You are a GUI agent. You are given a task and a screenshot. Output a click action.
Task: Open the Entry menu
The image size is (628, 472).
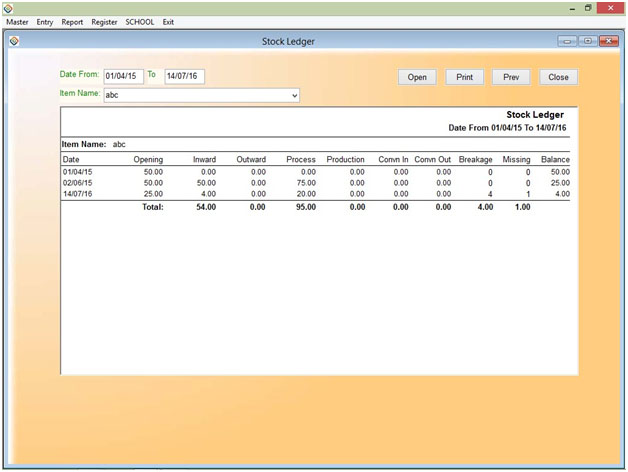click(x=45, y=21)
